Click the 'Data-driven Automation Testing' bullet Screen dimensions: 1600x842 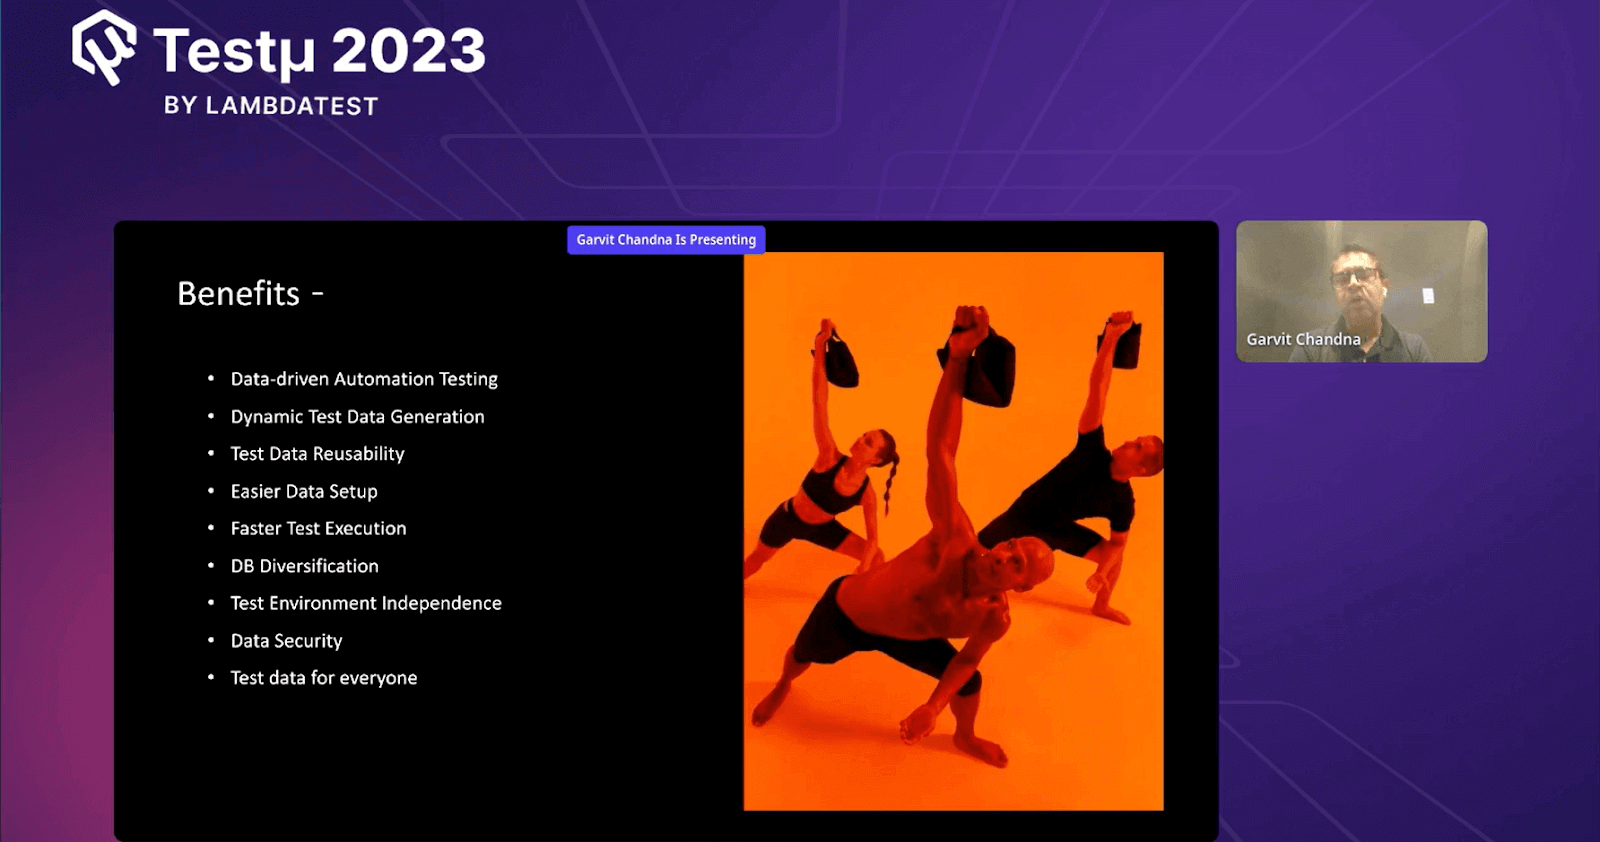[x=364, y=379]
